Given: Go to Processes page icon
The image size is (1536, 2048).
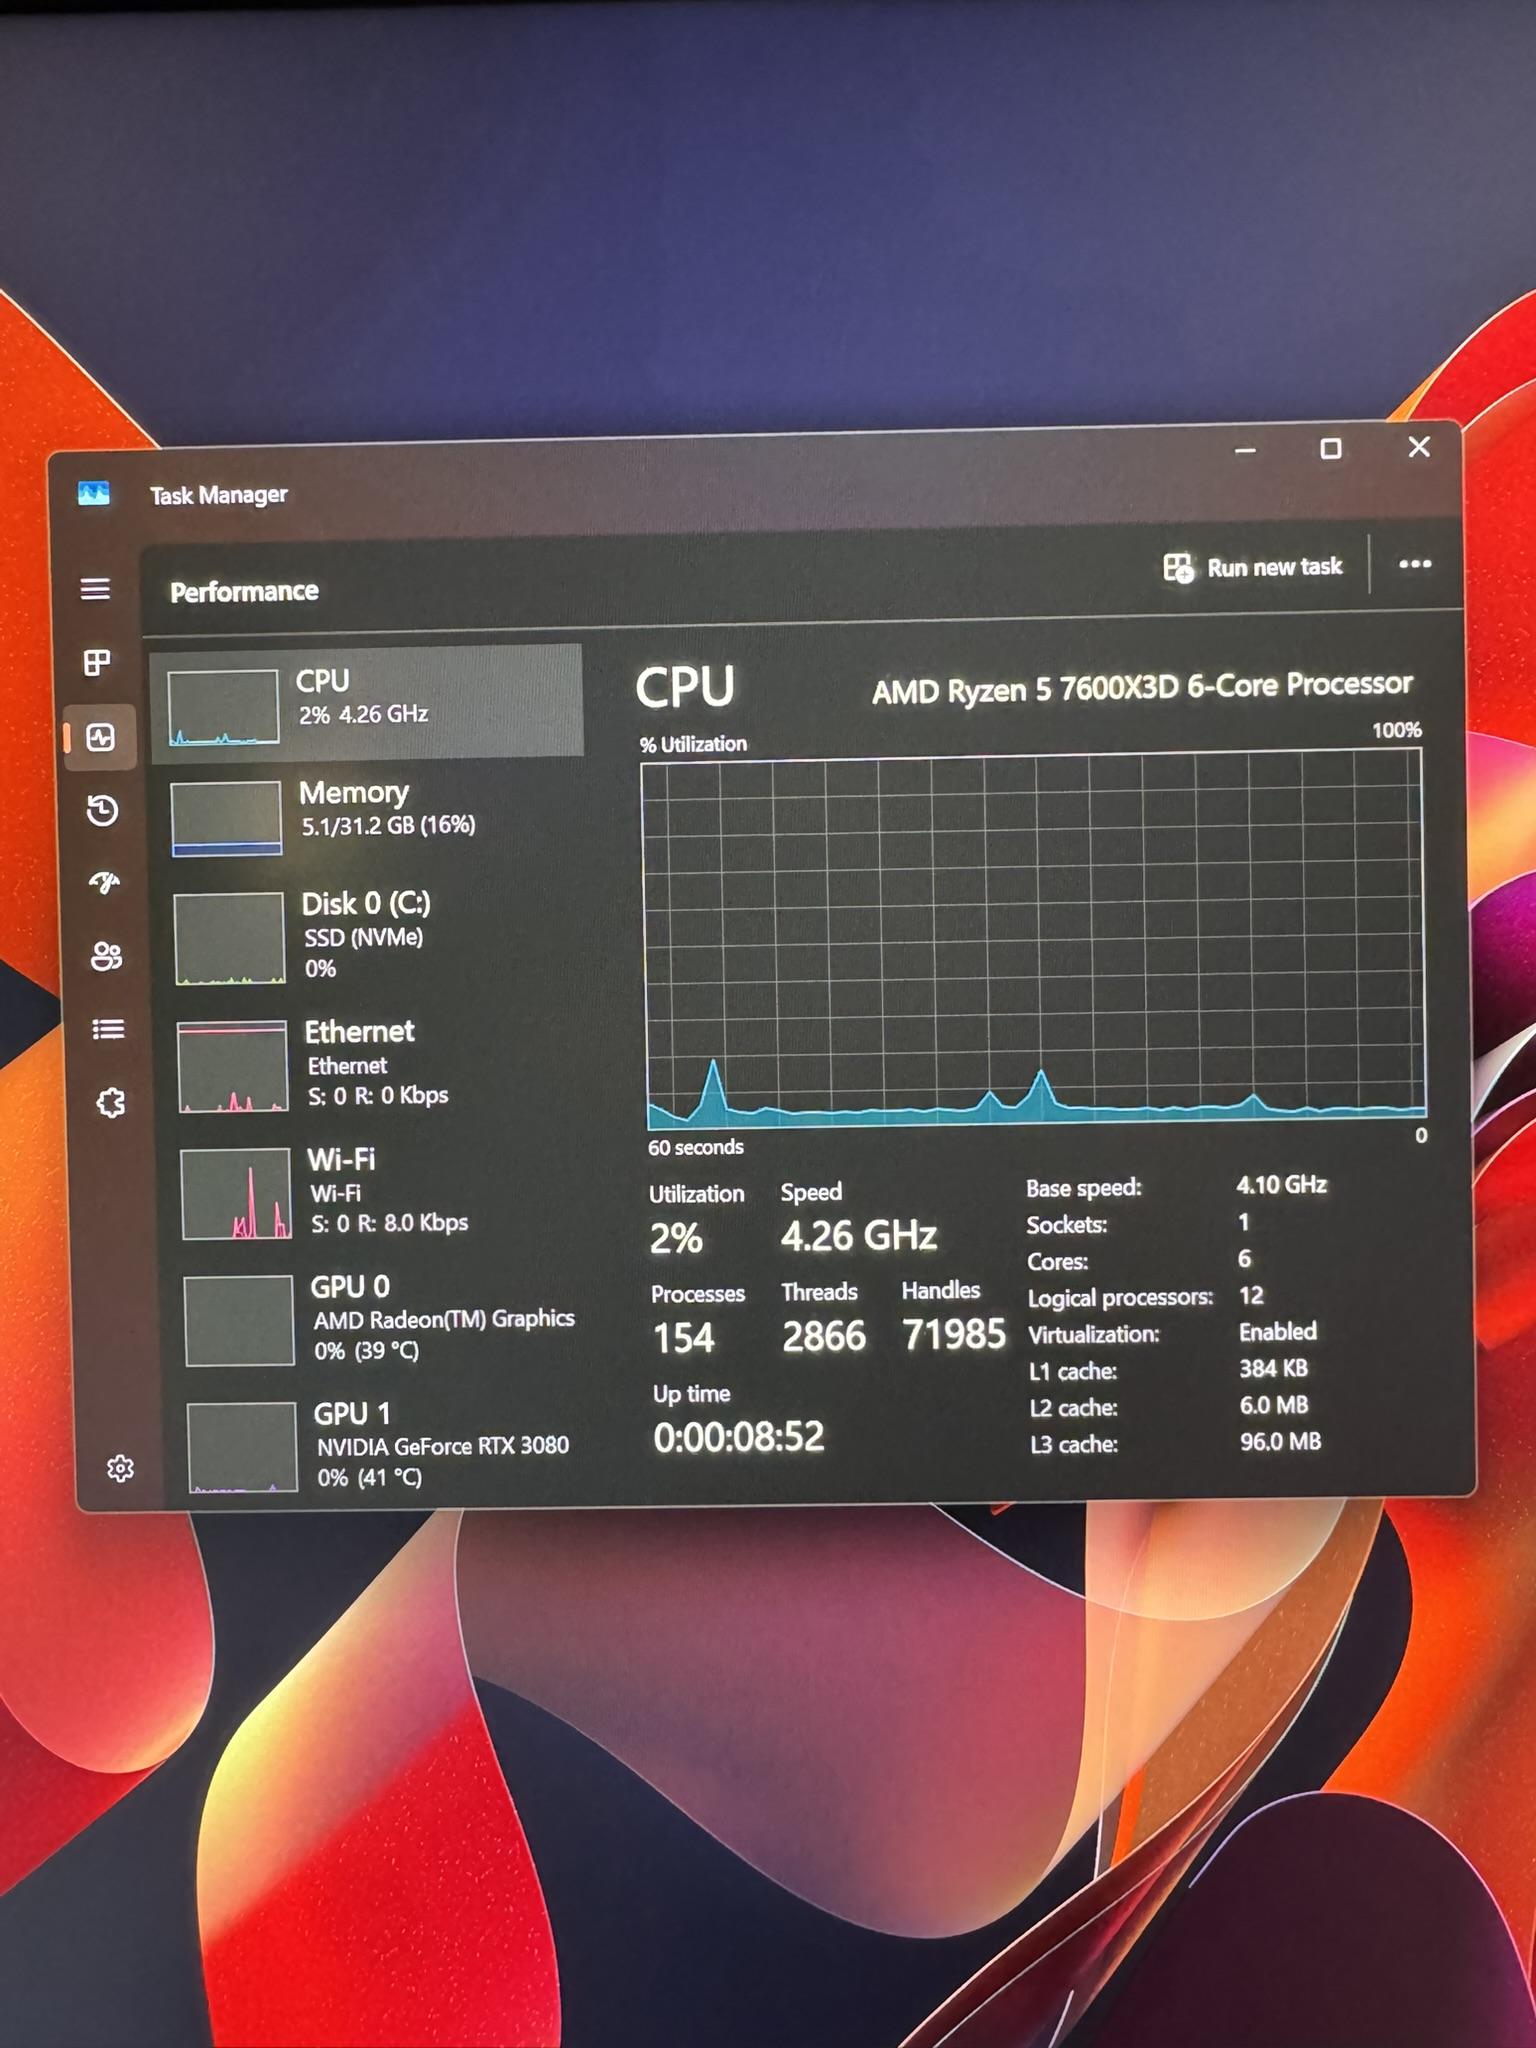Looking at the screenshot, I should [97, 662].
